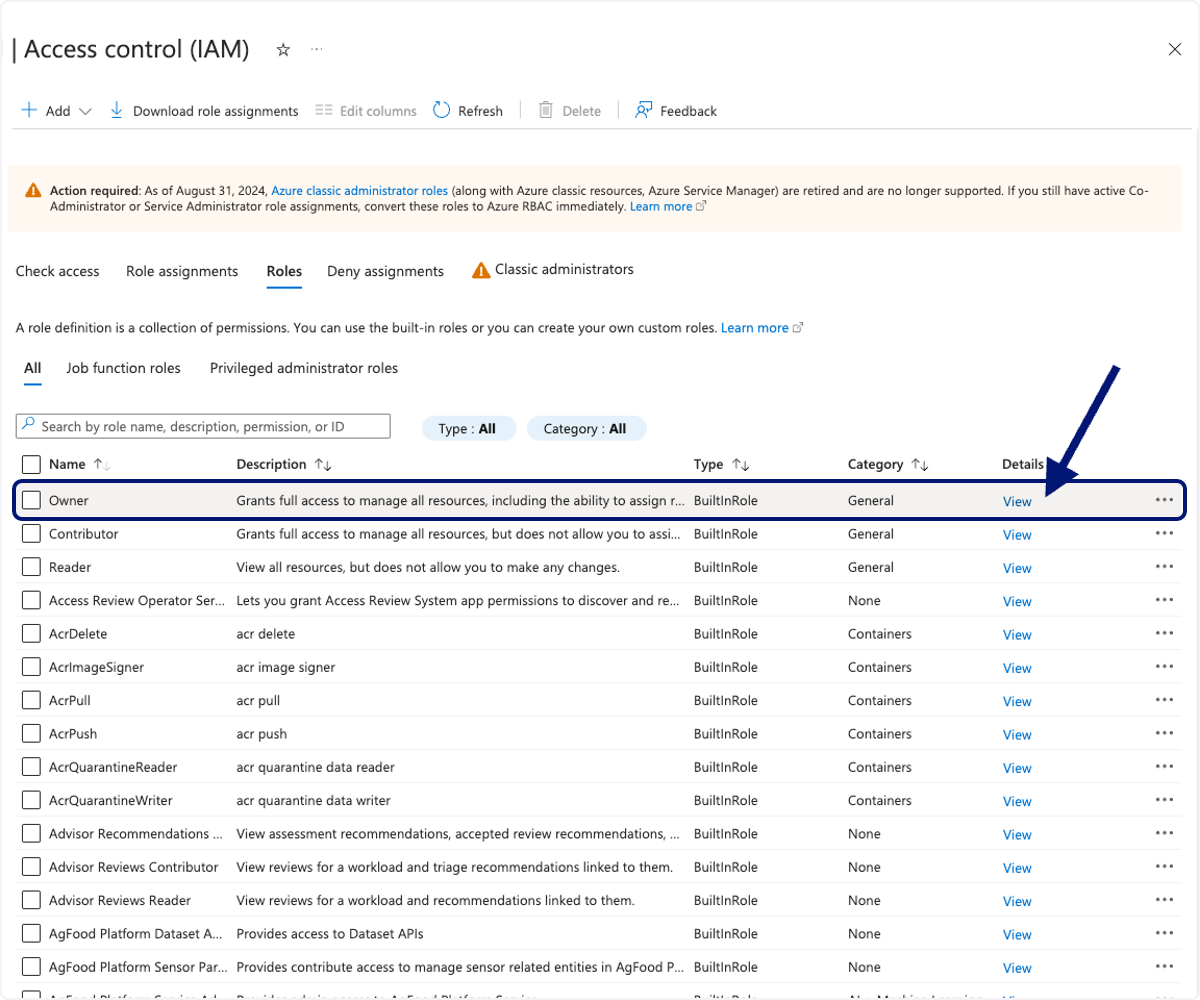
Task: Switch to the Role assignments tab
Action: tap(182, 271)
